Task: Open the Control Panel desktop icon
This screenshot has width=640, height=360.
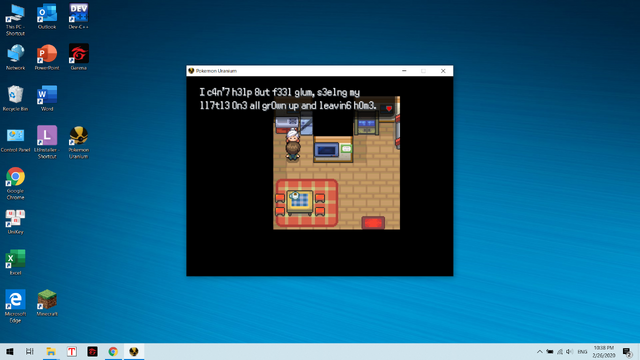Action: 15,139
